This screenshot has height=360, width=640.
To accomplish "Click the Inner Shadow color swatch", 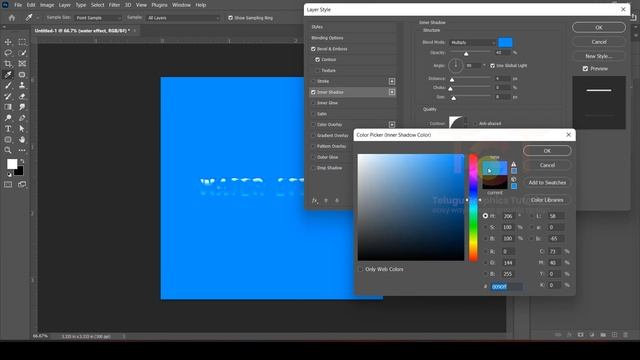I will 505,42.
